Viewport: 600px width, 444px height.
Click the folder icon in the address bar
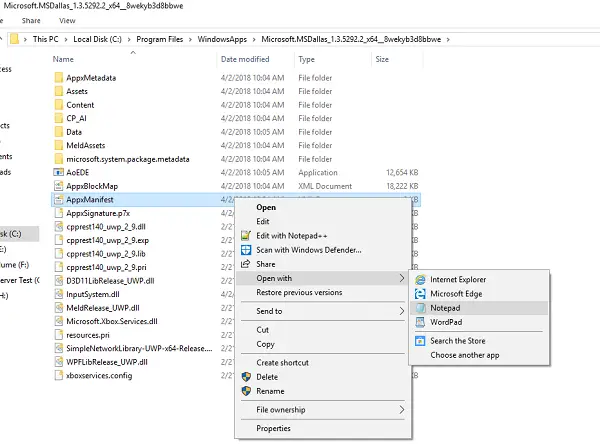14,39
